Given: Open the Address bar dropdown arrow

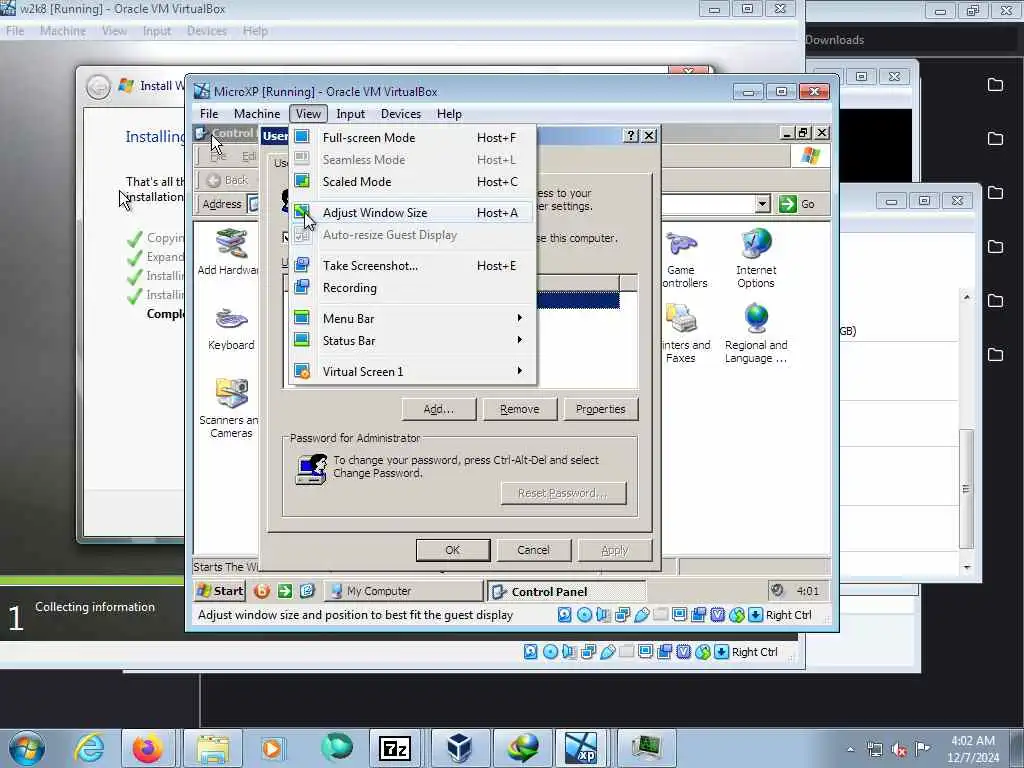Looking at the screenshot, I should coord(762,204).
